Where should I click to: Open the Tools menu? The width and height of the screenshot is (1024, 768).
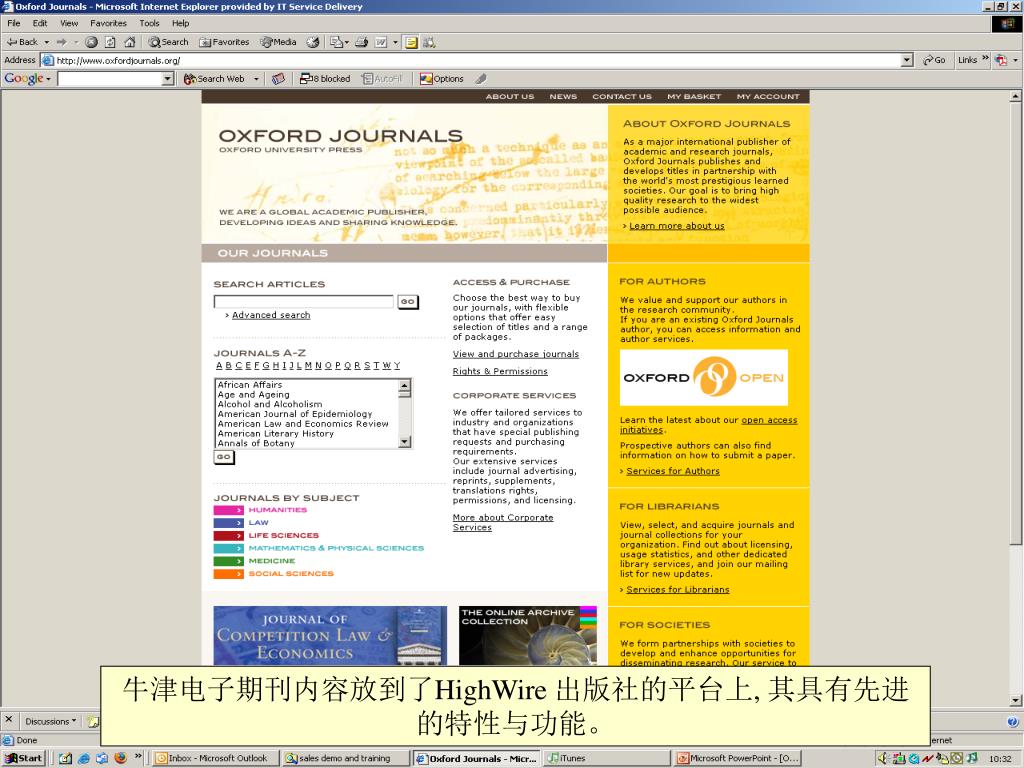pos(149,24)
